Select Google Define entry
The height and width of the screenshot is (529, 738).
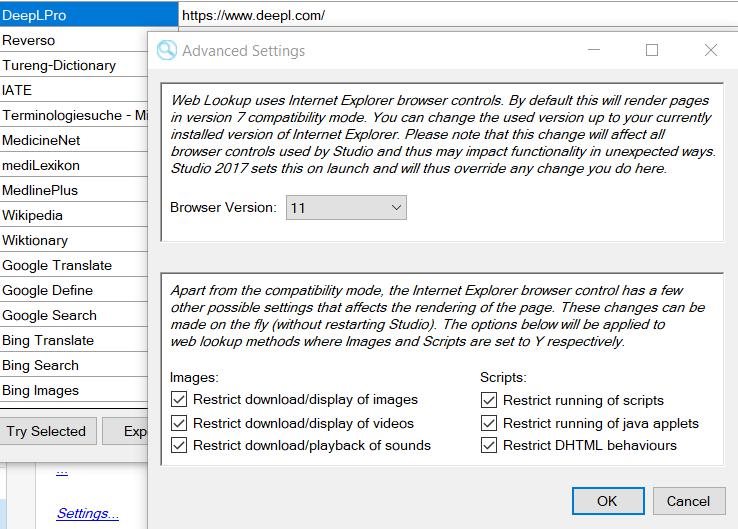74,290
